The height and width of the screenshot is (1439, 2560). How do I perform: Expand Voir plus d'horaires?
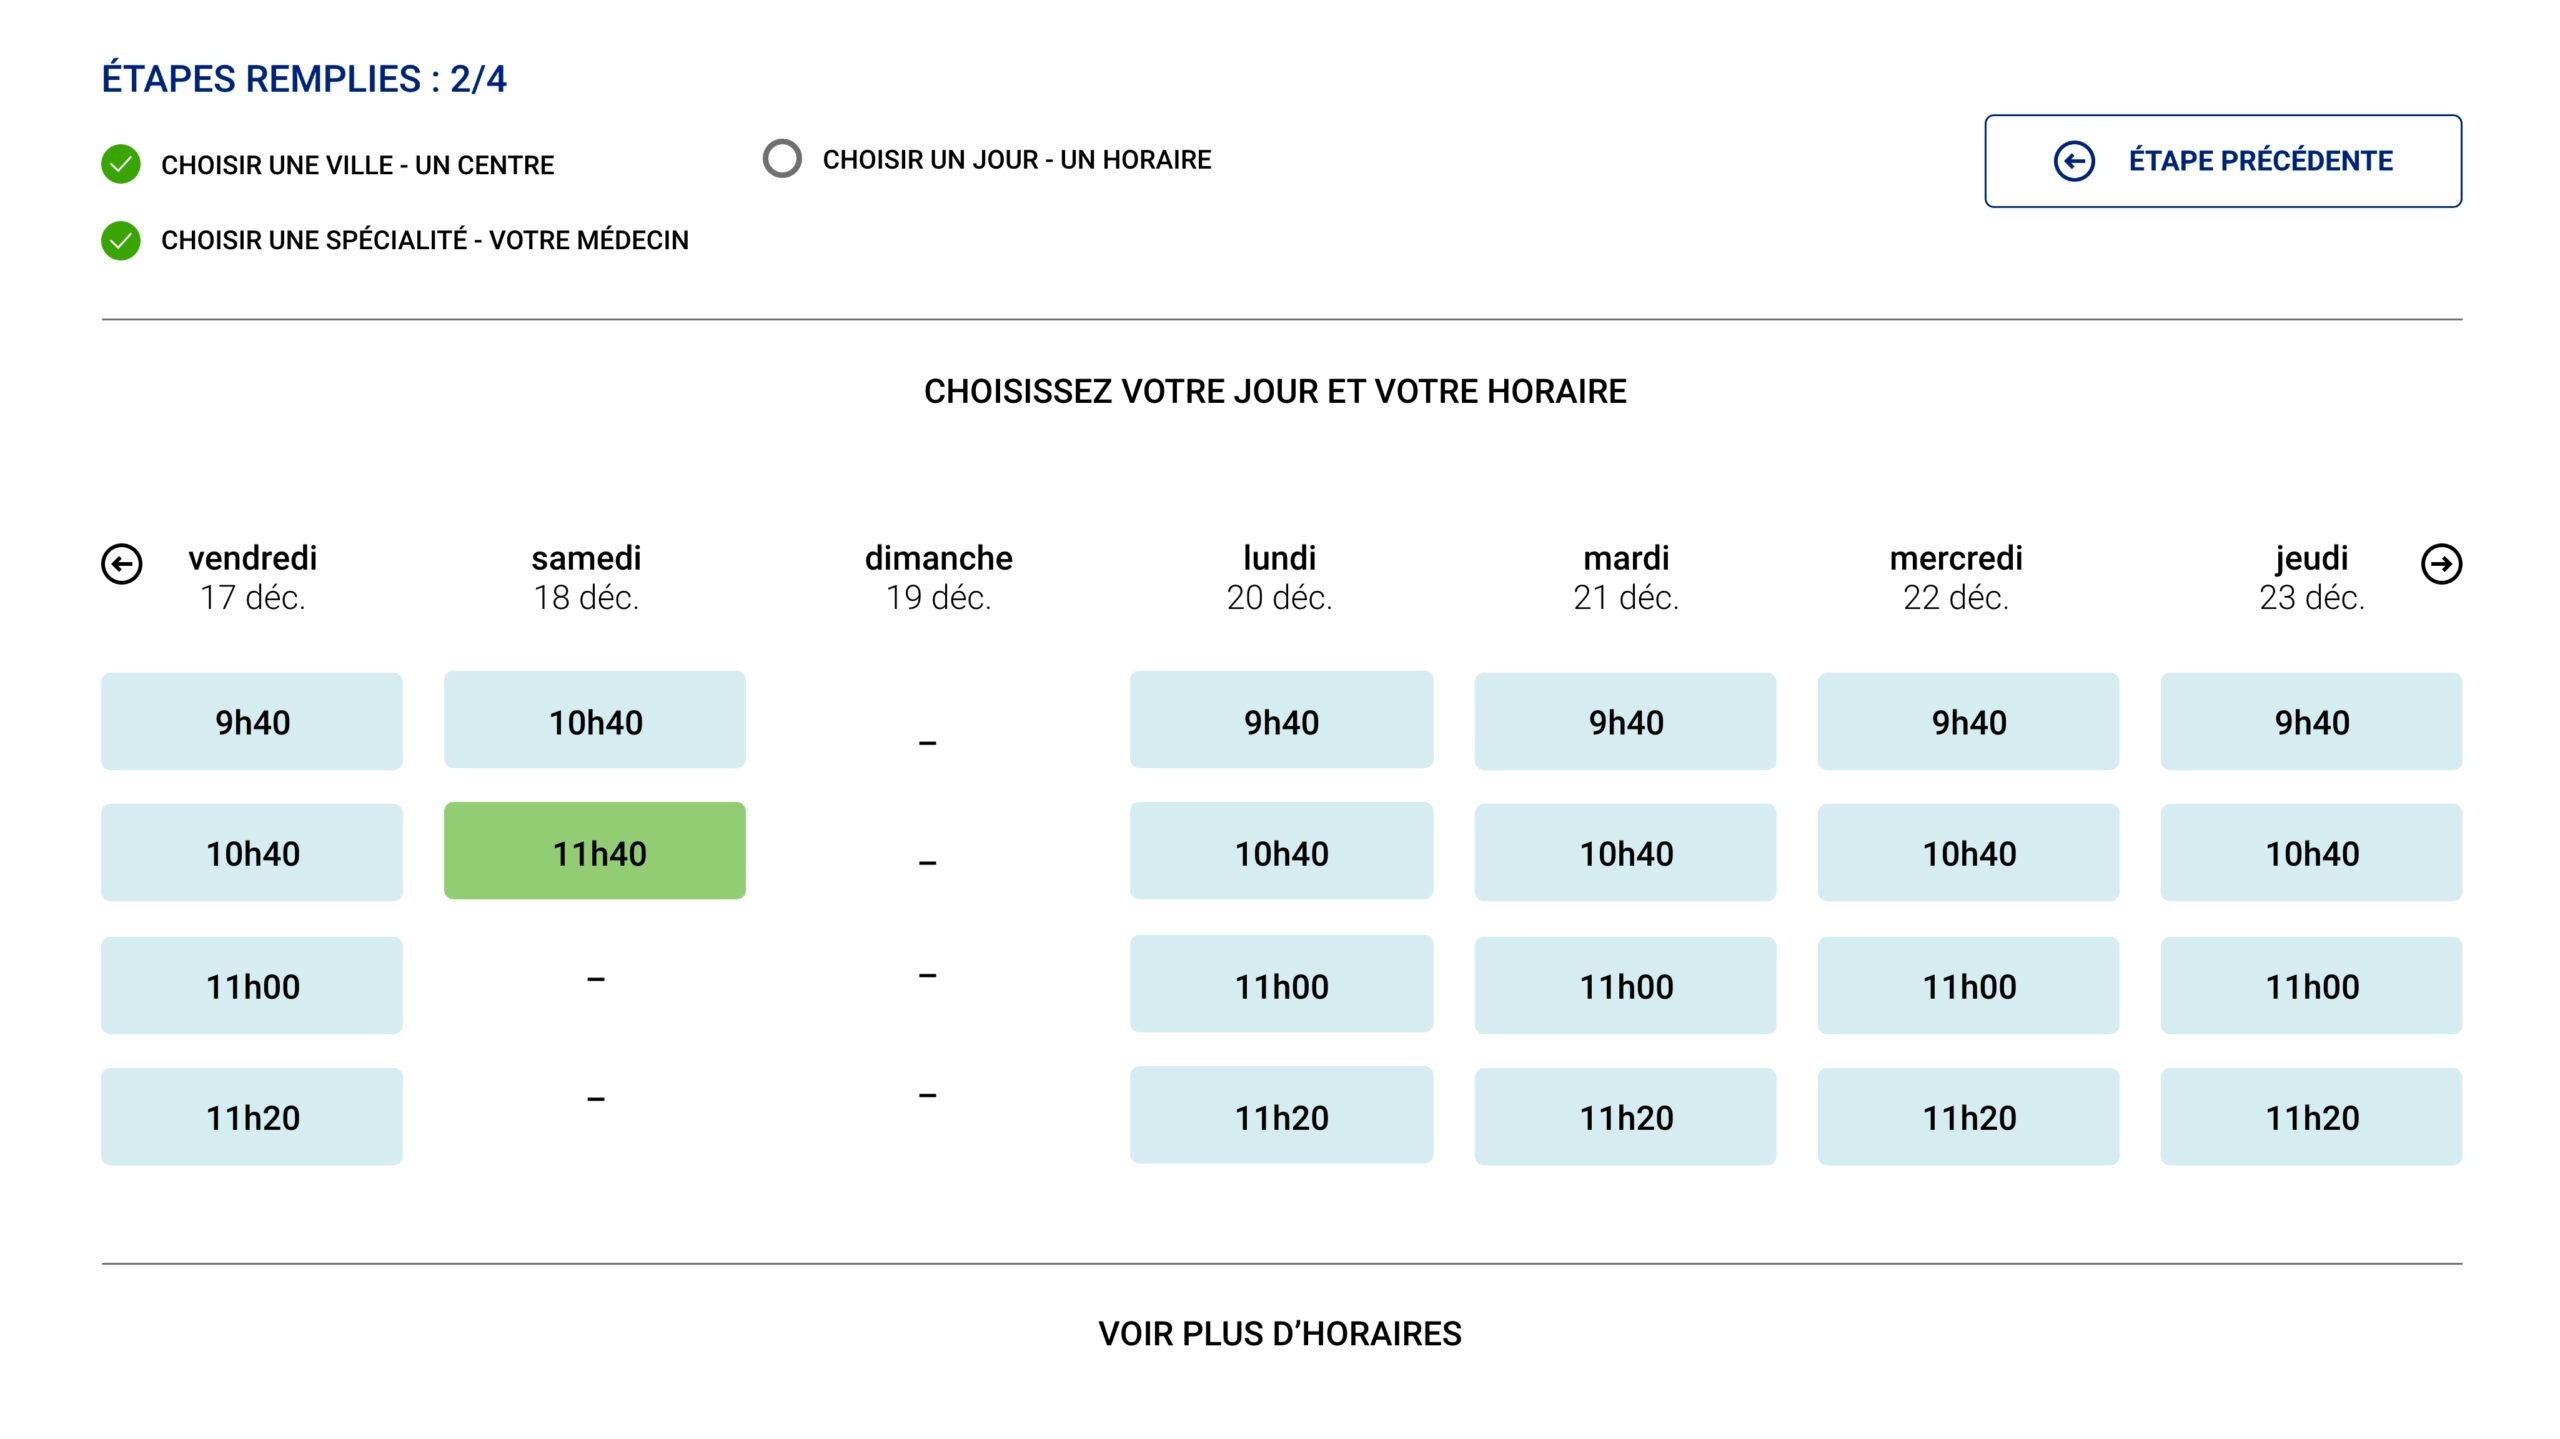(x=1279, y=1334)
